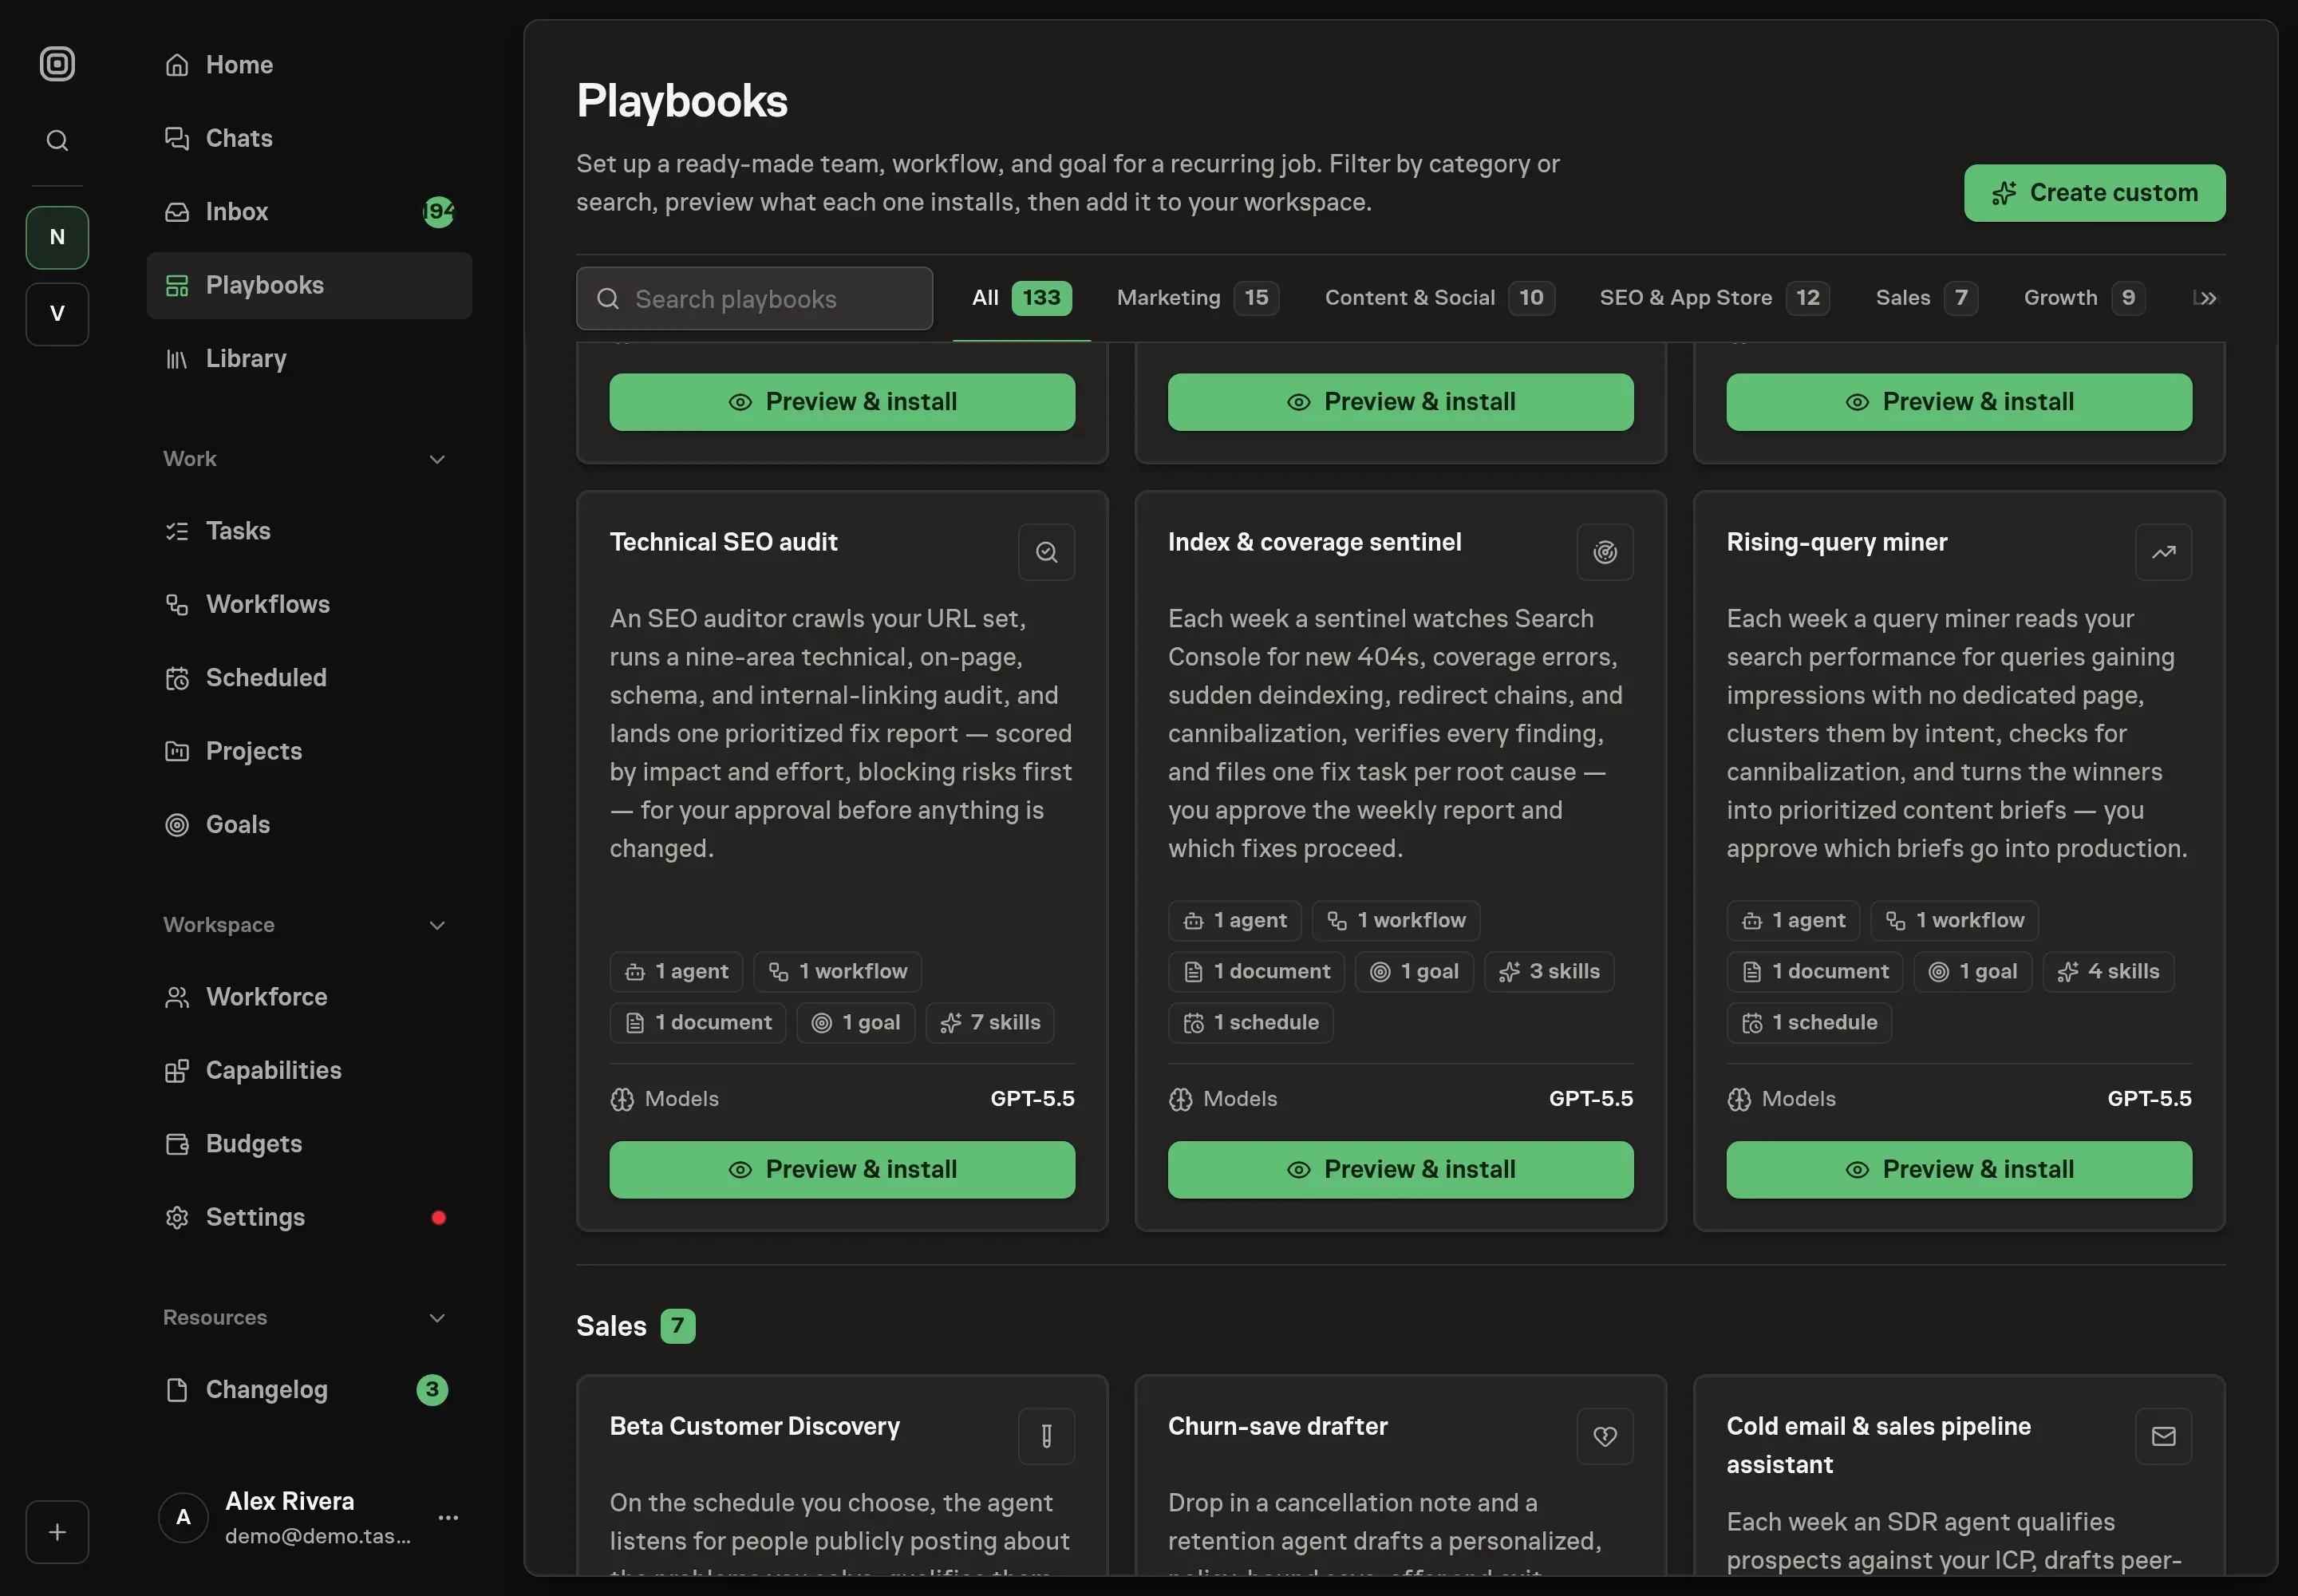Image resolution: width=2298 pixels, height=1596 pixels.
Task: Collapse the Resources section
Action: (436, 1318)
